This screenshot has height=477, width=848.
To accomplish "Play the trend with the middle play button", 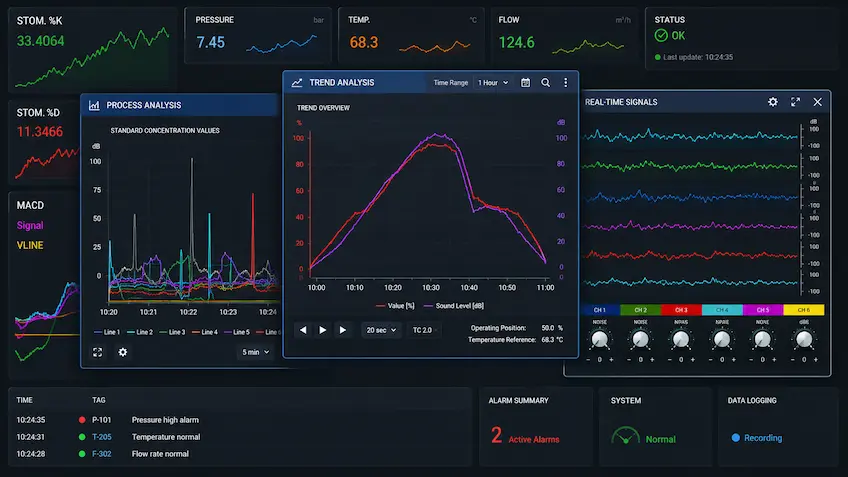I will pyautogui.click(x=323, y=330).
